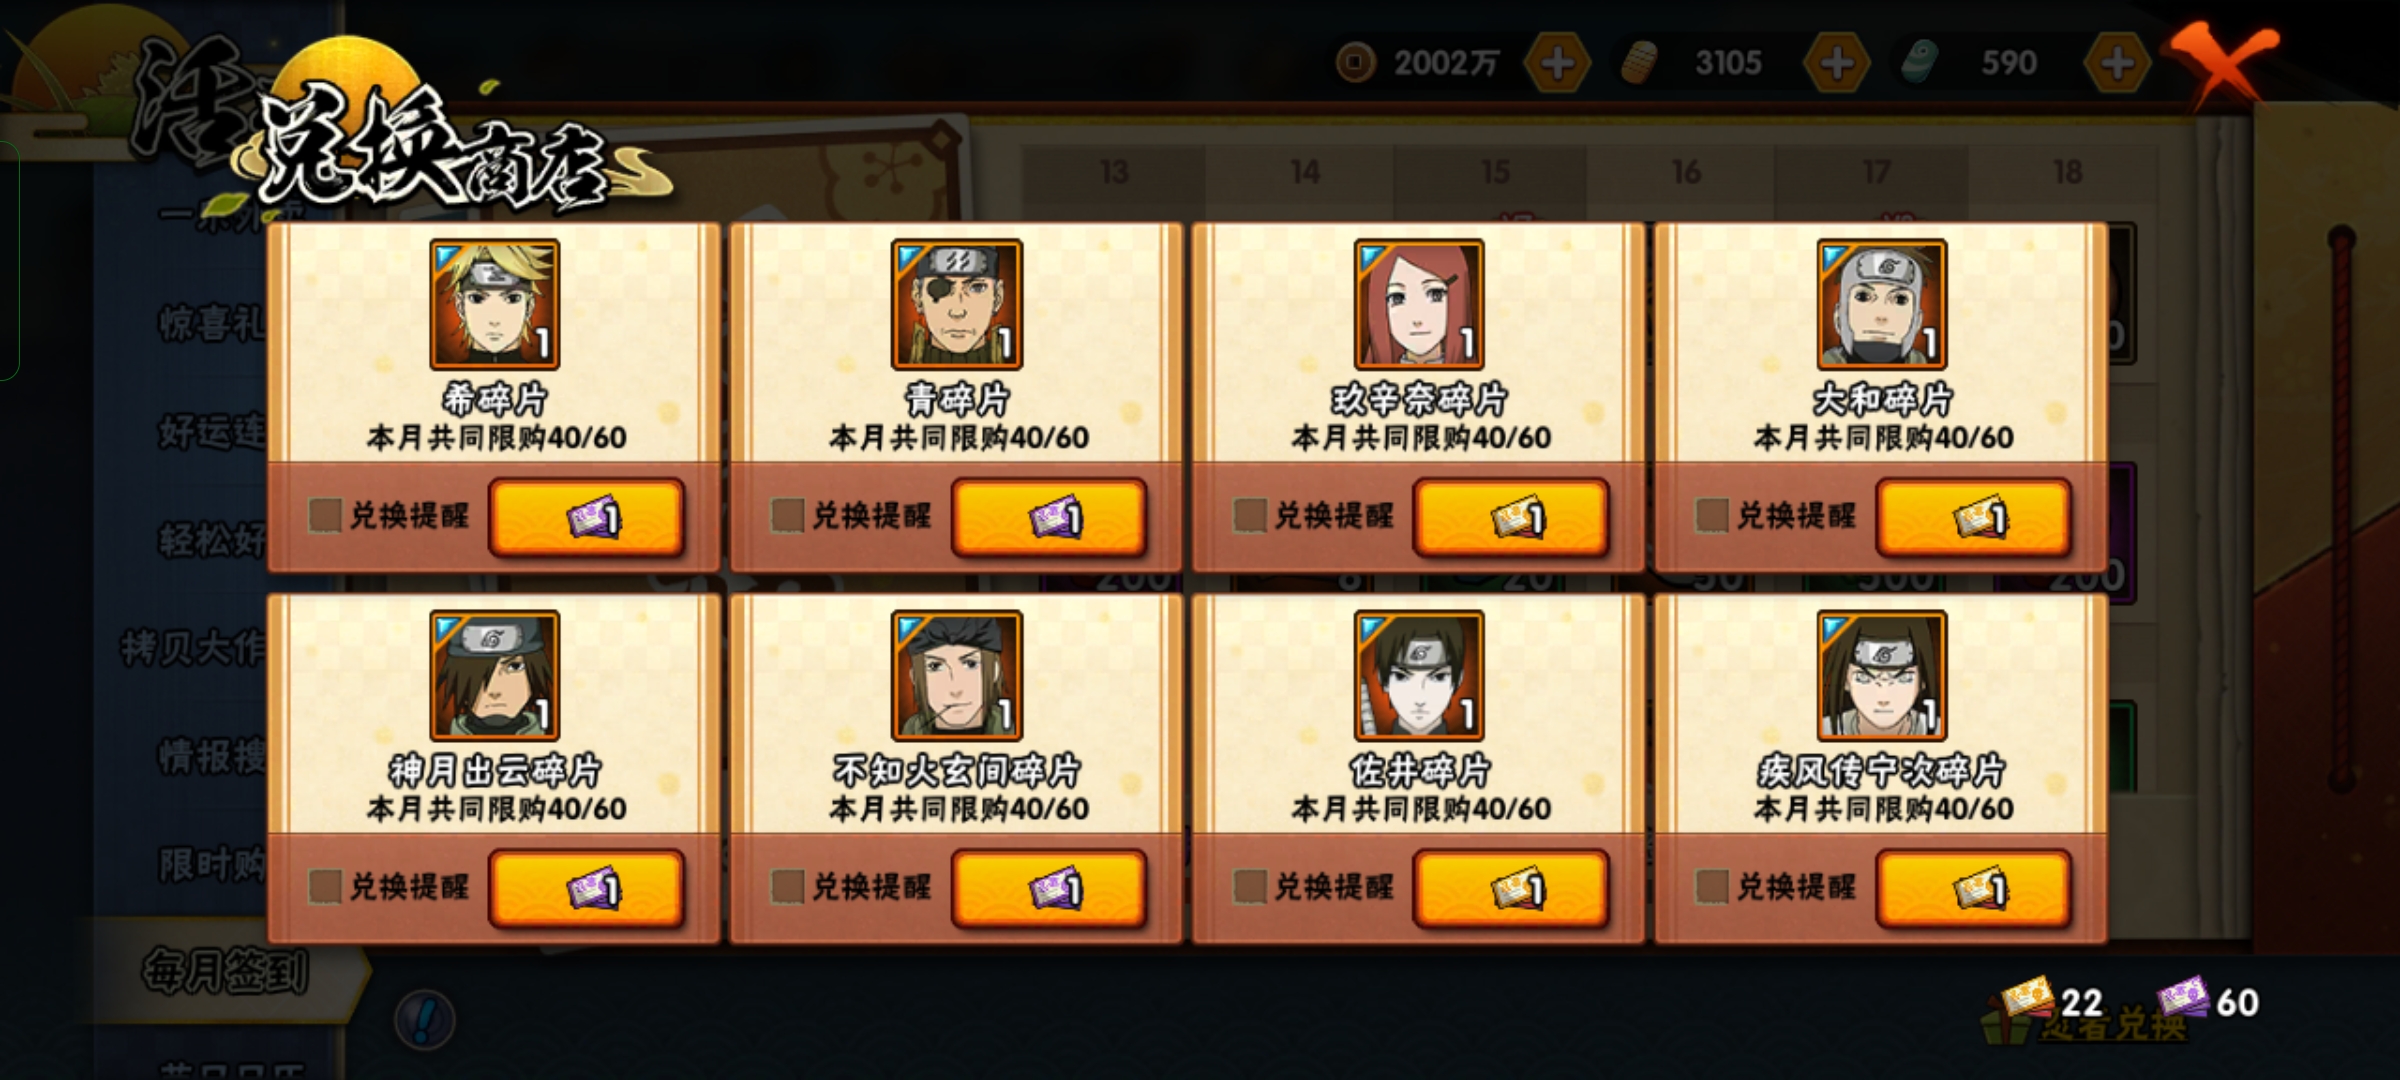Tap the 希碎片 character portrait icon

(x=494, y=304)
